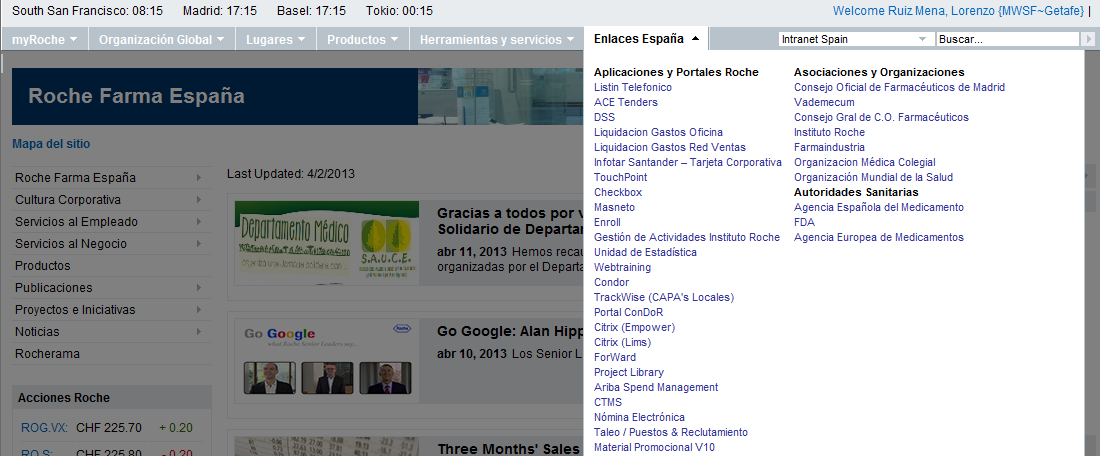Open the Agencia Europea de Medicamentos link

coord(878,237)
